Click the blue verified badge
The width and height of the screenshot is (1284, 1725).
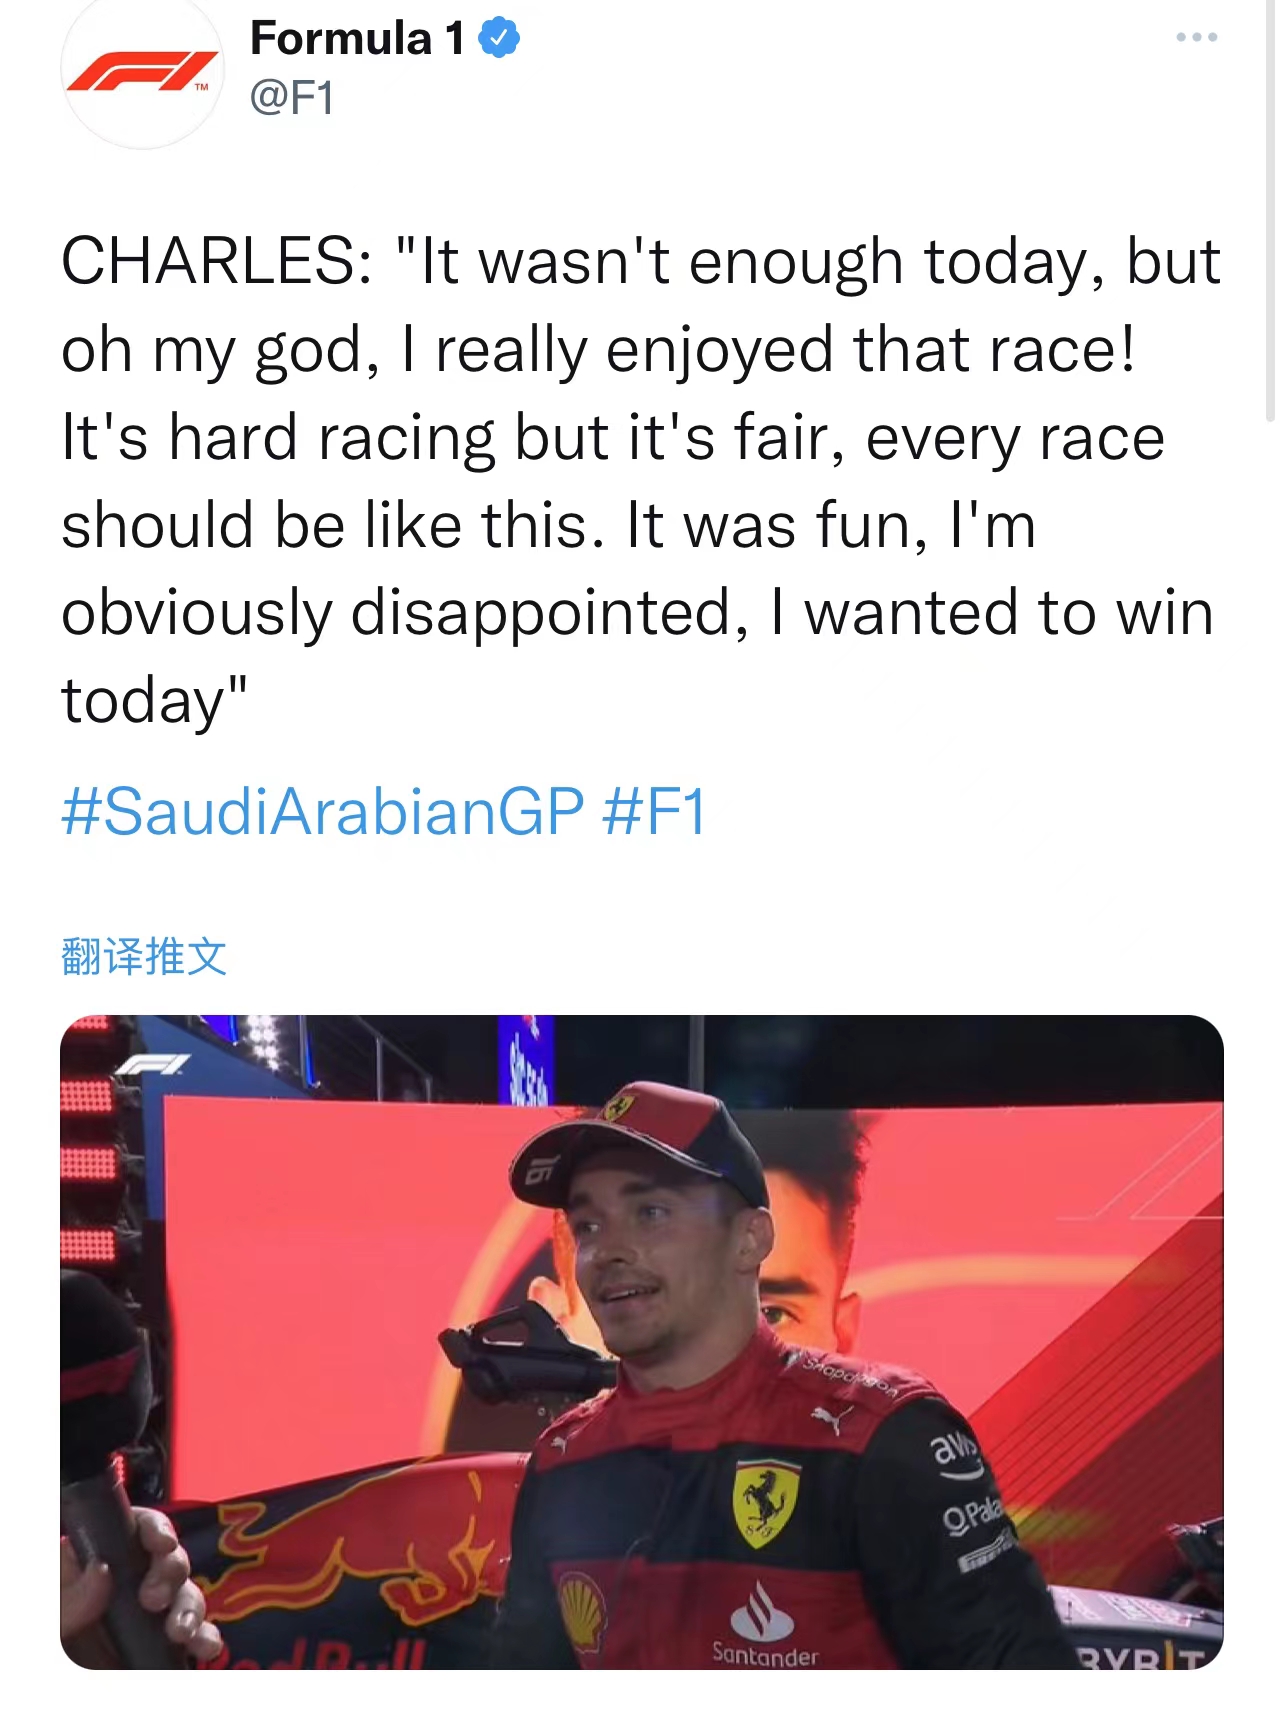pos(499,38)
